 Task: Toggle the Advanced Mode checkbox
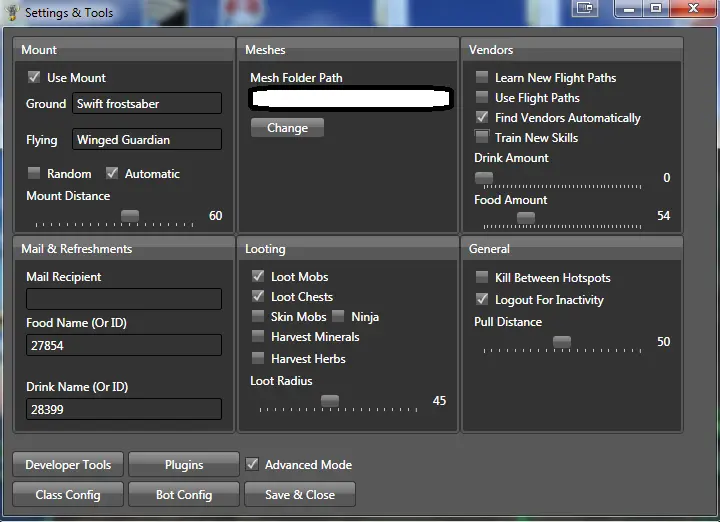click(x=252, y=464)
